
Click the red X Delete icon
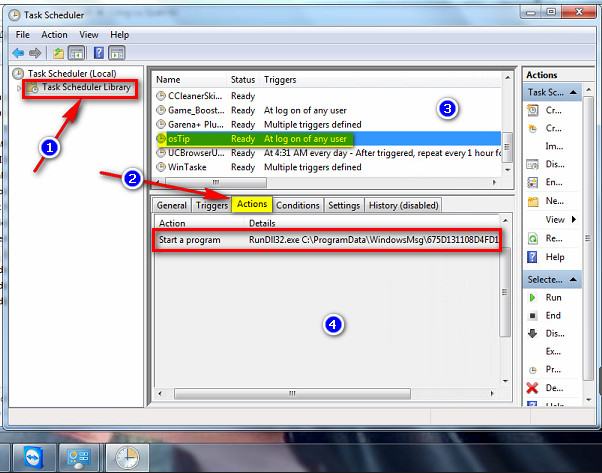531,387
